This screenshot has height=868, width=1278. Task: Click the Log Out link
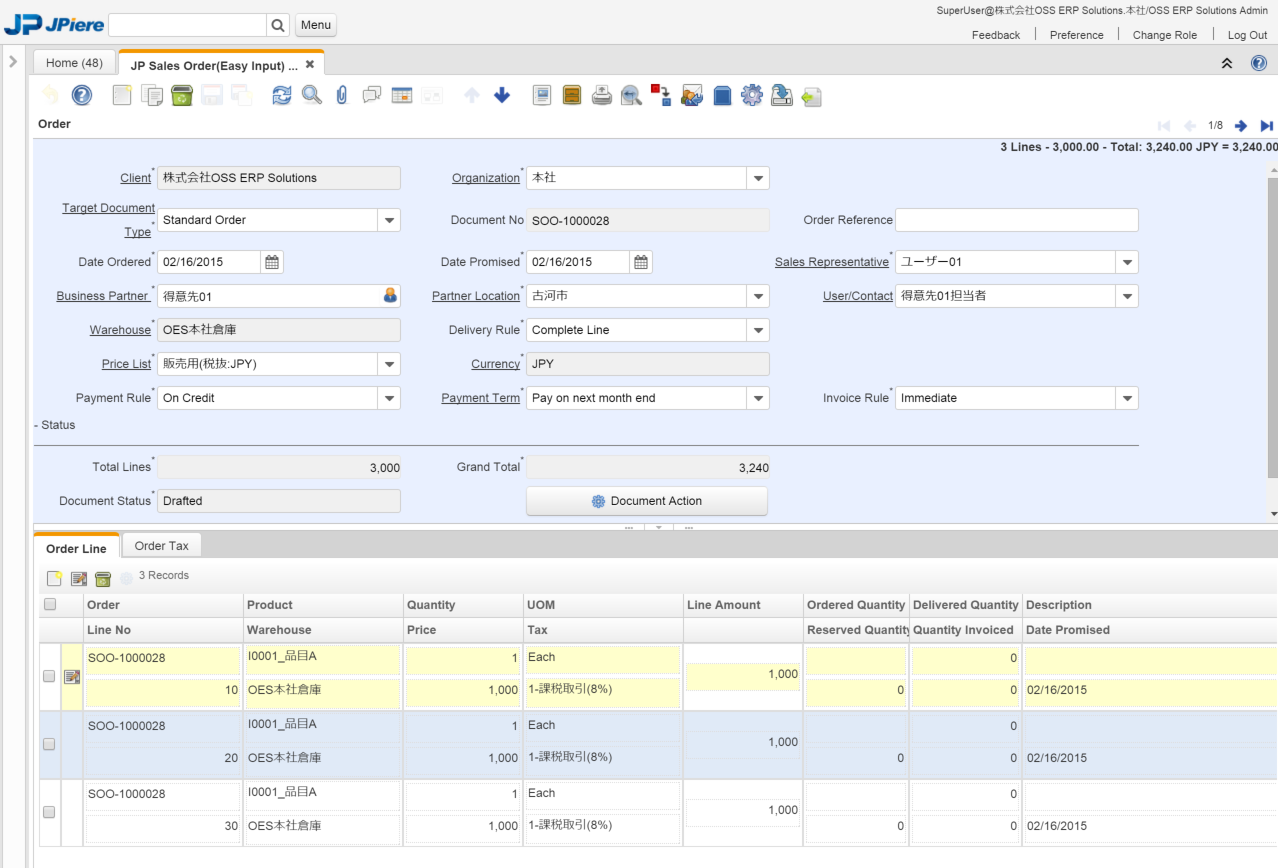click(x=1246, y=35)
